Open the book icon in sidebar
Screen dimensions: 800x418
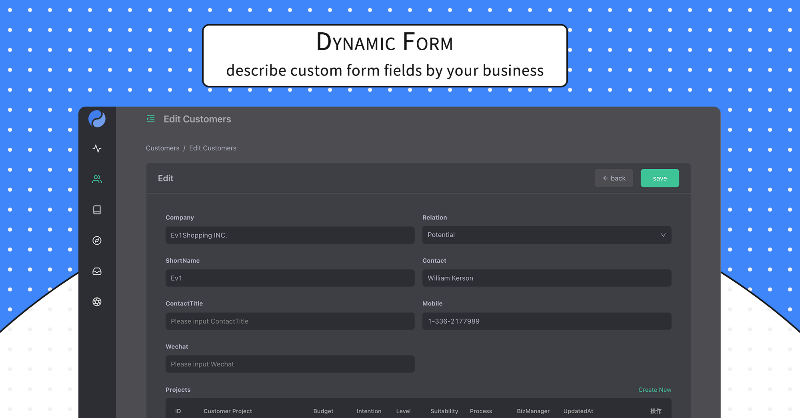[97, 210]
